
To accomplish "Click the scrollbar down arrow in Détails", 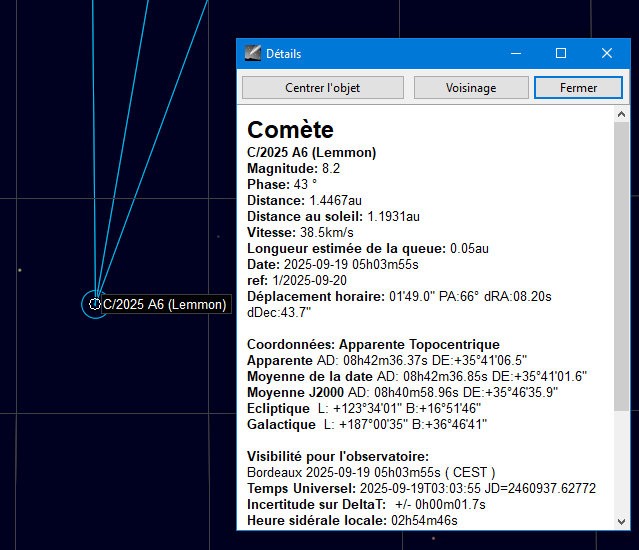I will click(x=621, y=521).
